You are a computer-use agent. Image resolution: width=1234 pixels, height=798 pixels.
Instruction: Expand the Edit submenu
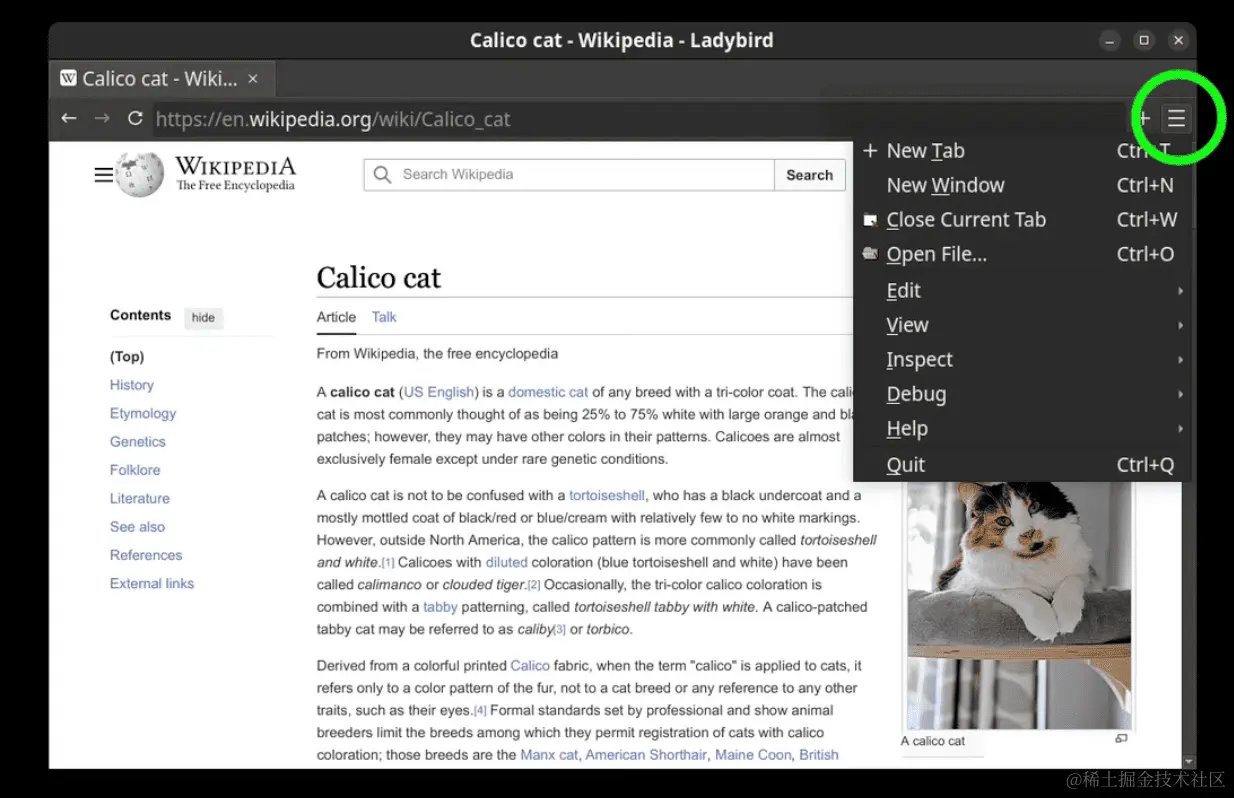click(903, 290)
